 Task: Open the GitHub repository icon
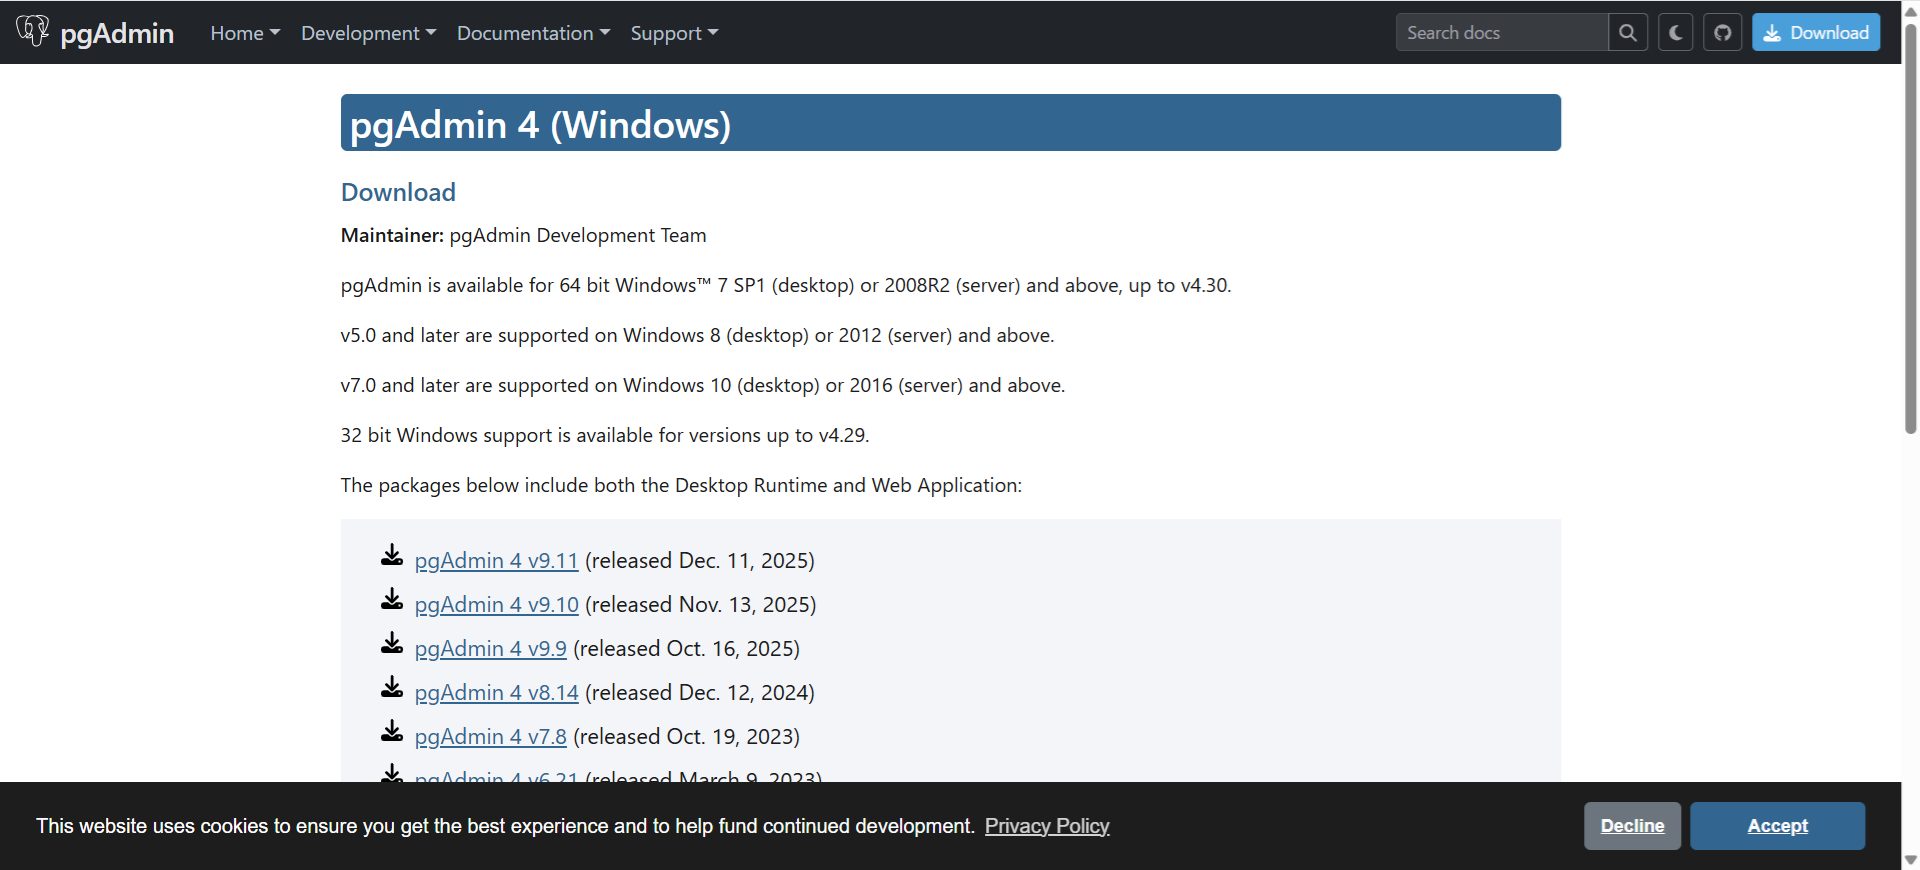(1722, 33)
